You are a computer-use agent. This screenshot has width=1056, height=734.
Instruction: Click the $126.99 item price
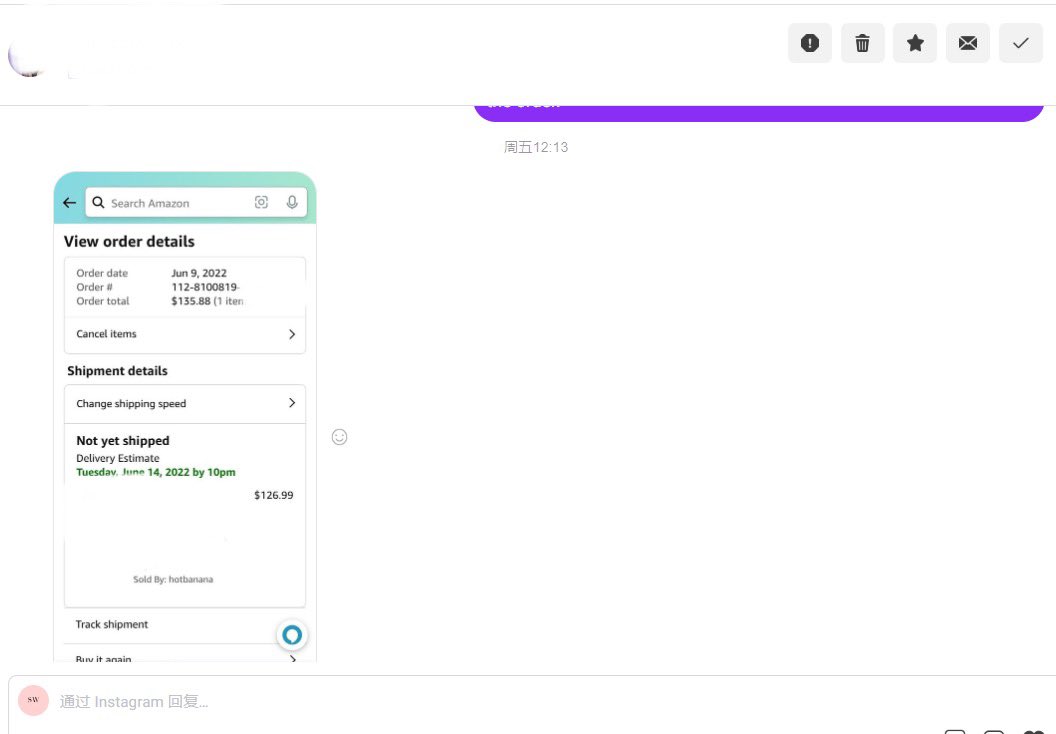273,495
